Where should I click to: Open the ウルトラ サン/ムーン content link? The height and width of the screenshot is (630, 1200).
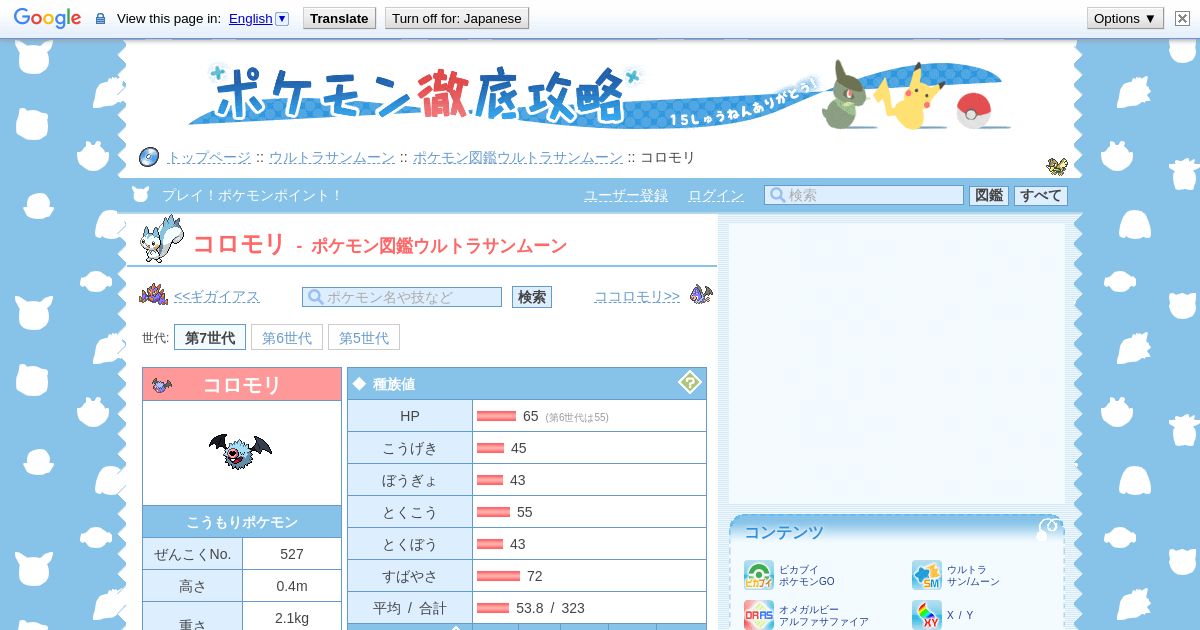click(x=973, y=575)
